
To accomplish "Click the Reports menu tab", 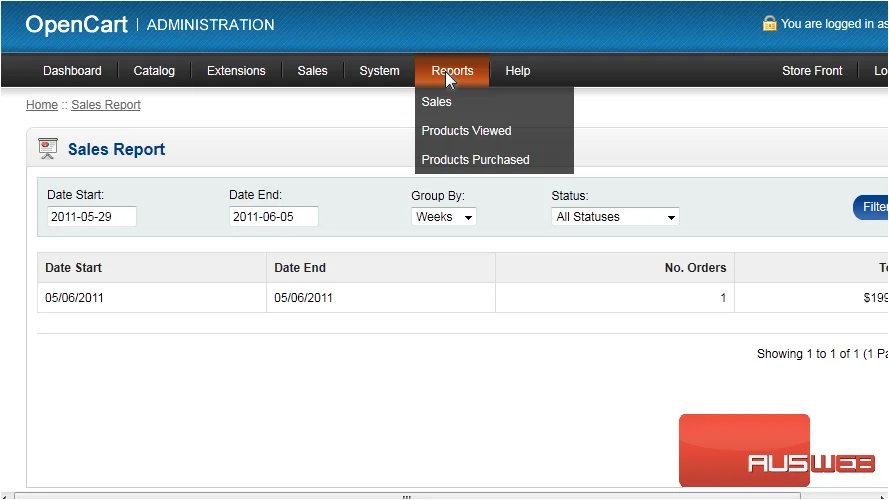I will coord(452,71).
